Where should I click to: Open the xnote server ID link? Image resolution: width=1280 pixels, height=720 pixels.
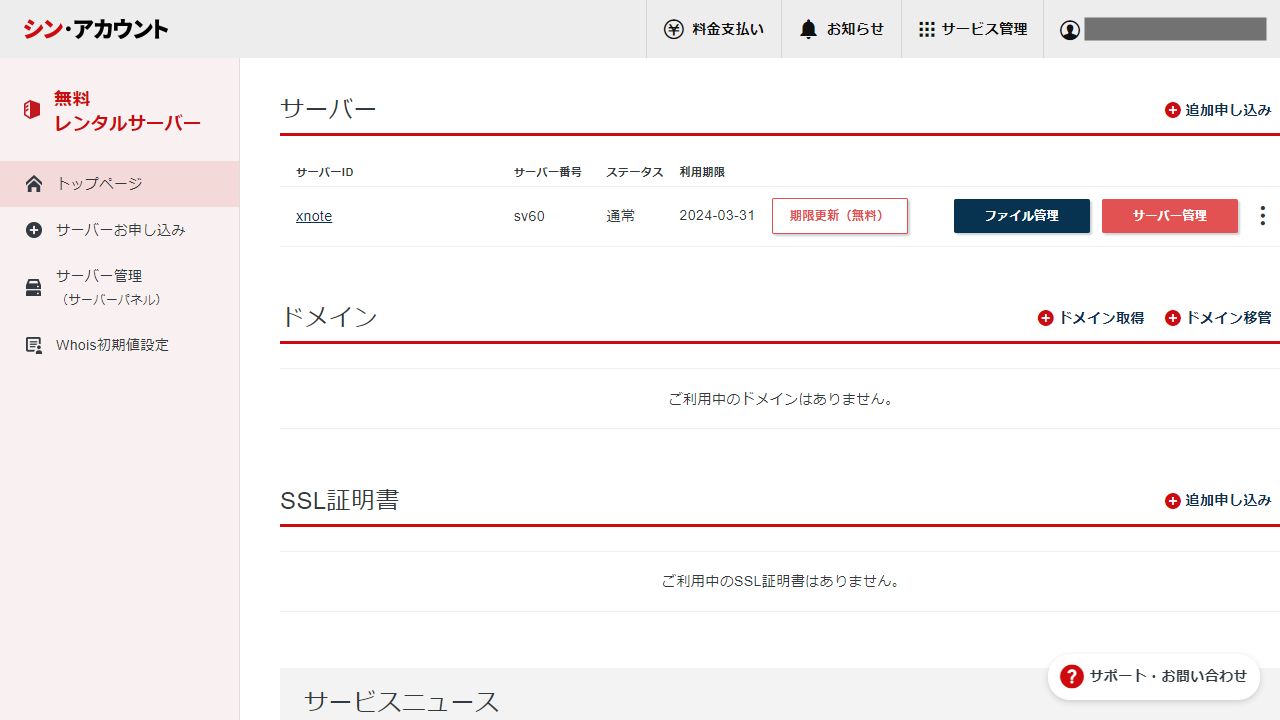pyautogui.click(x=314, y=216)
